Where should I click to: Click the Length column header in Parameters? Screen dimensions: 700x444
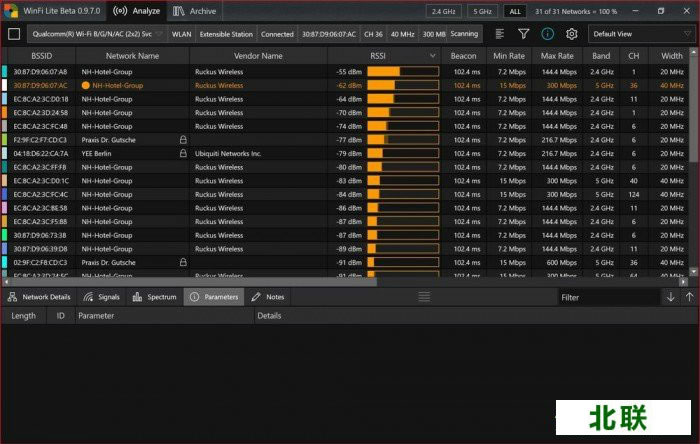[x=23, y=315]
